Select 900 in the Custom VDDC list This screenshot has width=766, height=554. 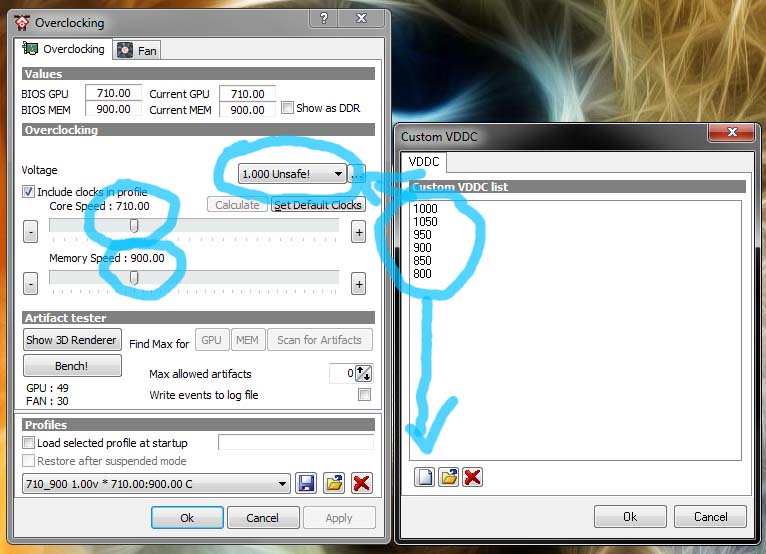click(x=423, y=248)
